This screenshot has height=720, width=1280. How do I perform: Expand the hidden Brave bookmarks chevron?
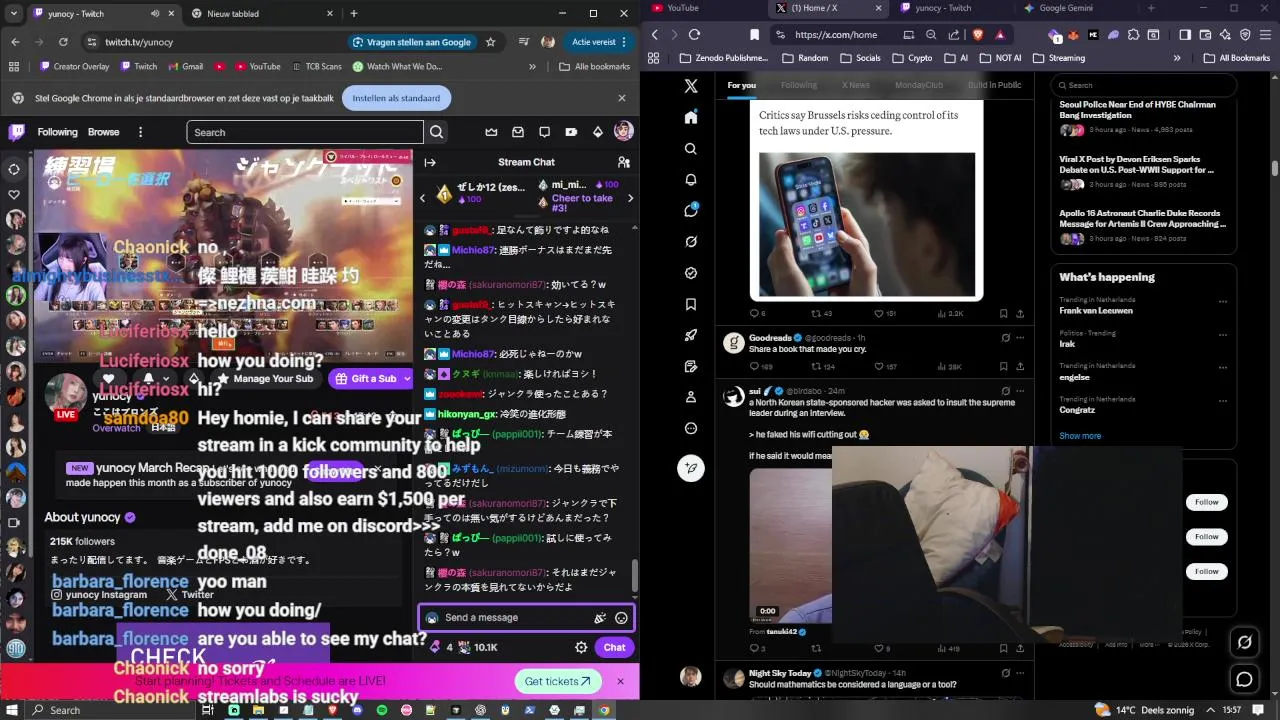click(x=1177, y=58)
